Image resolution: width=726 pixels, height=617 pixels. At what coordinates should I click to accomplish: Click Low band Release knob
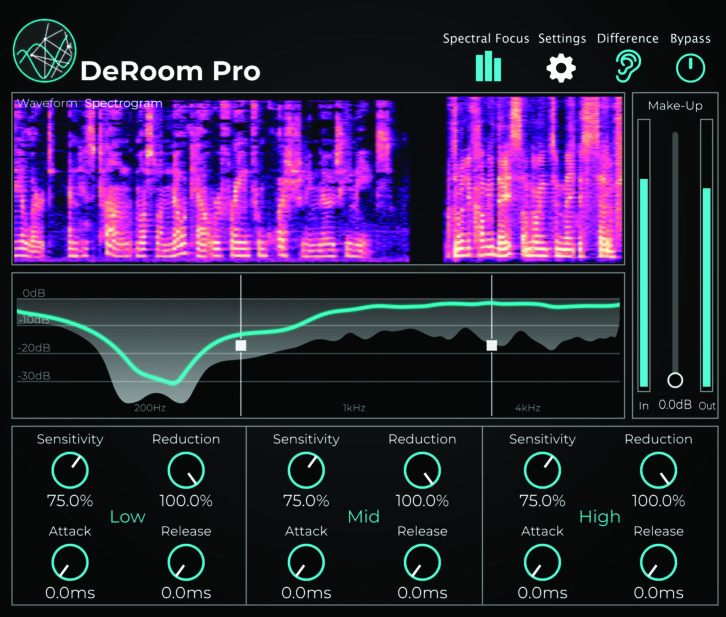point(186,562)
